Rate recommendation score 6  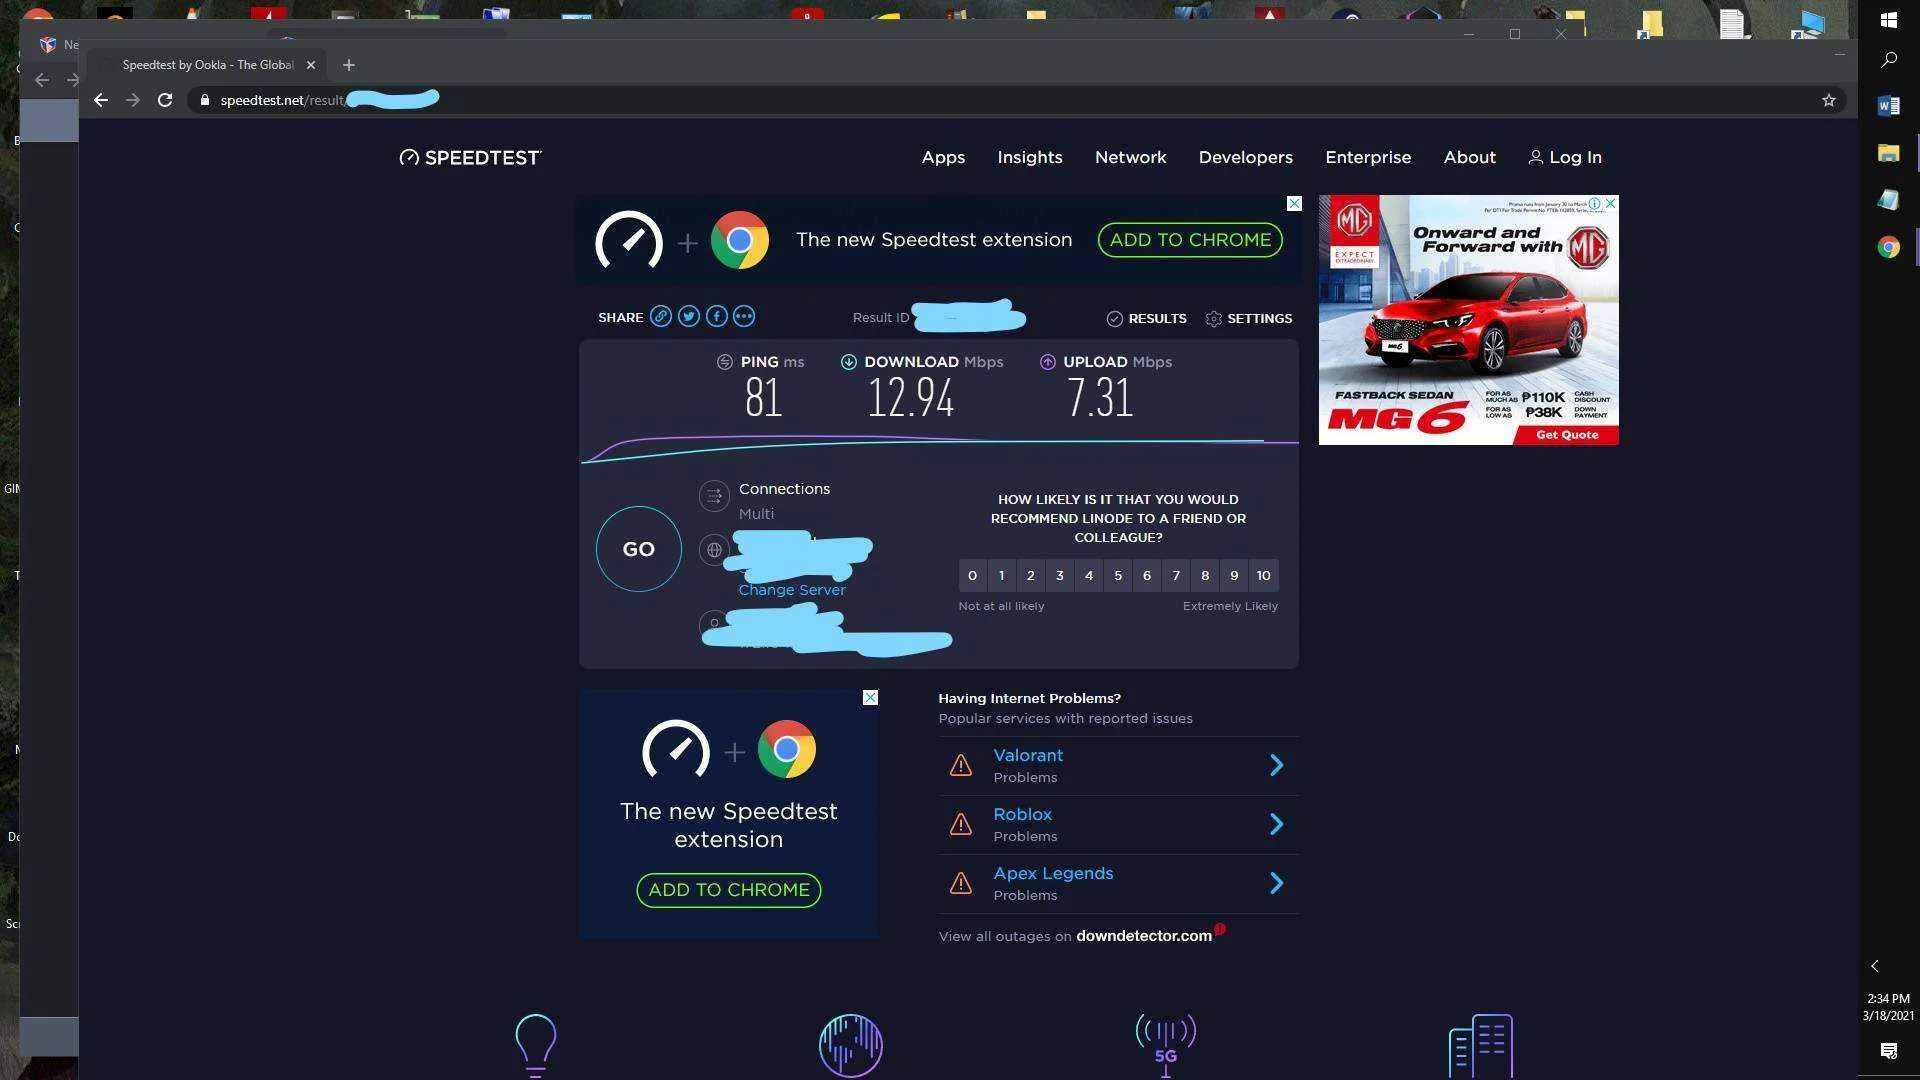point(1147,575)
